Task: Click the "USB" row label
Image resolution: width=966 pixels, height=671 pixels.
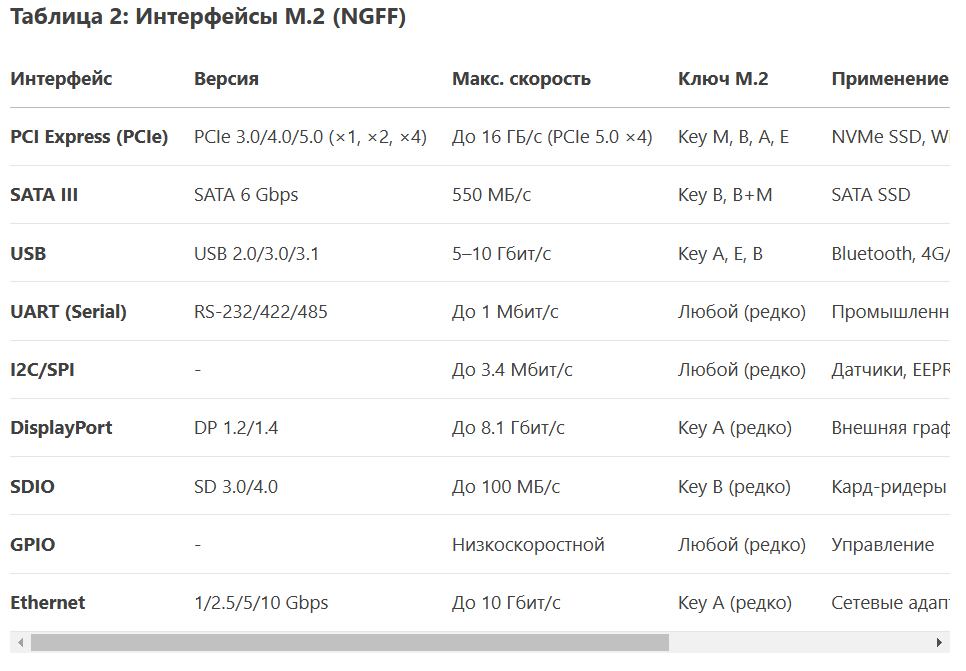Action: (x=28, y=254)
